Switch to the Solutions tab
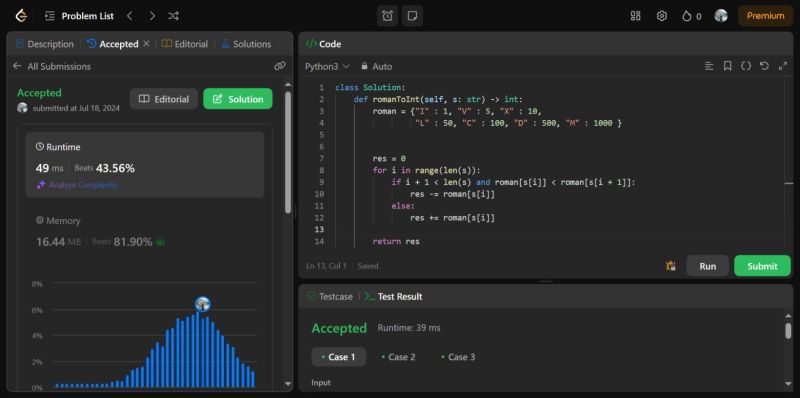 pyautogui.click(x=246, y=44)
